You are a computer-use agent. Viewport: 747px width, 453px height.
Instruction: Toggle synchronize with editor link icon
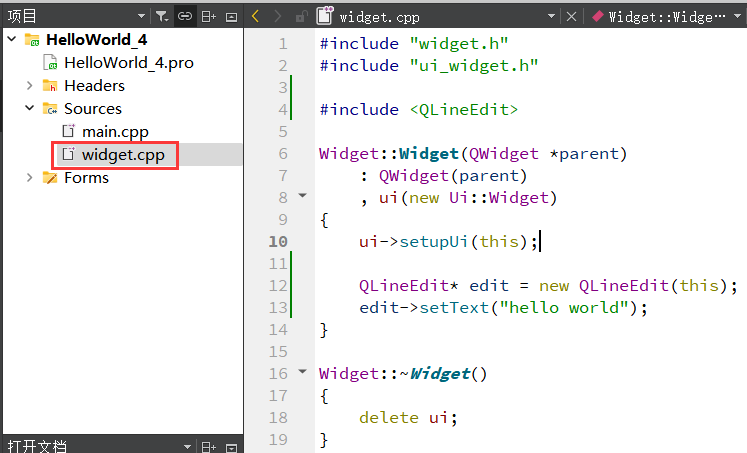tap(185, 17)
